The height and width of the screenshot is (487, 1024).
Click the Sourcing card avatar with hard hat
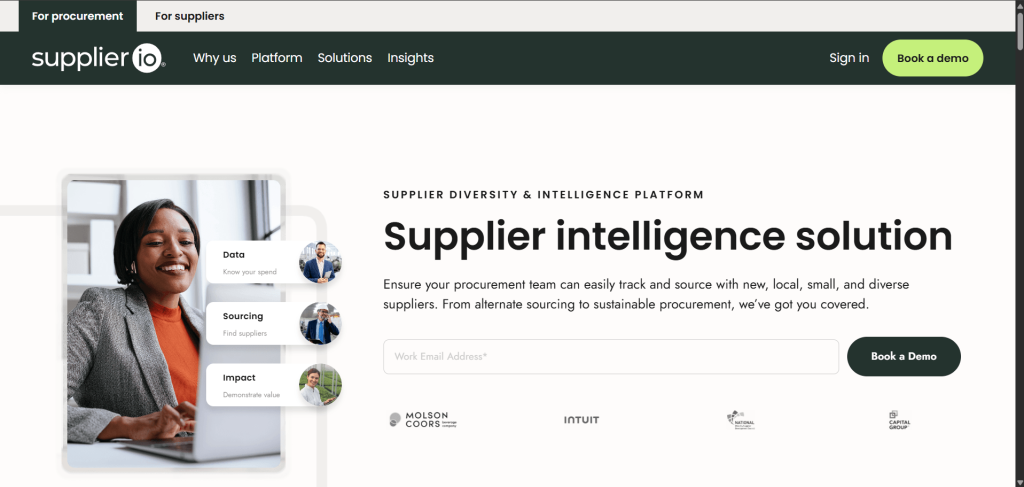[320, 323]
